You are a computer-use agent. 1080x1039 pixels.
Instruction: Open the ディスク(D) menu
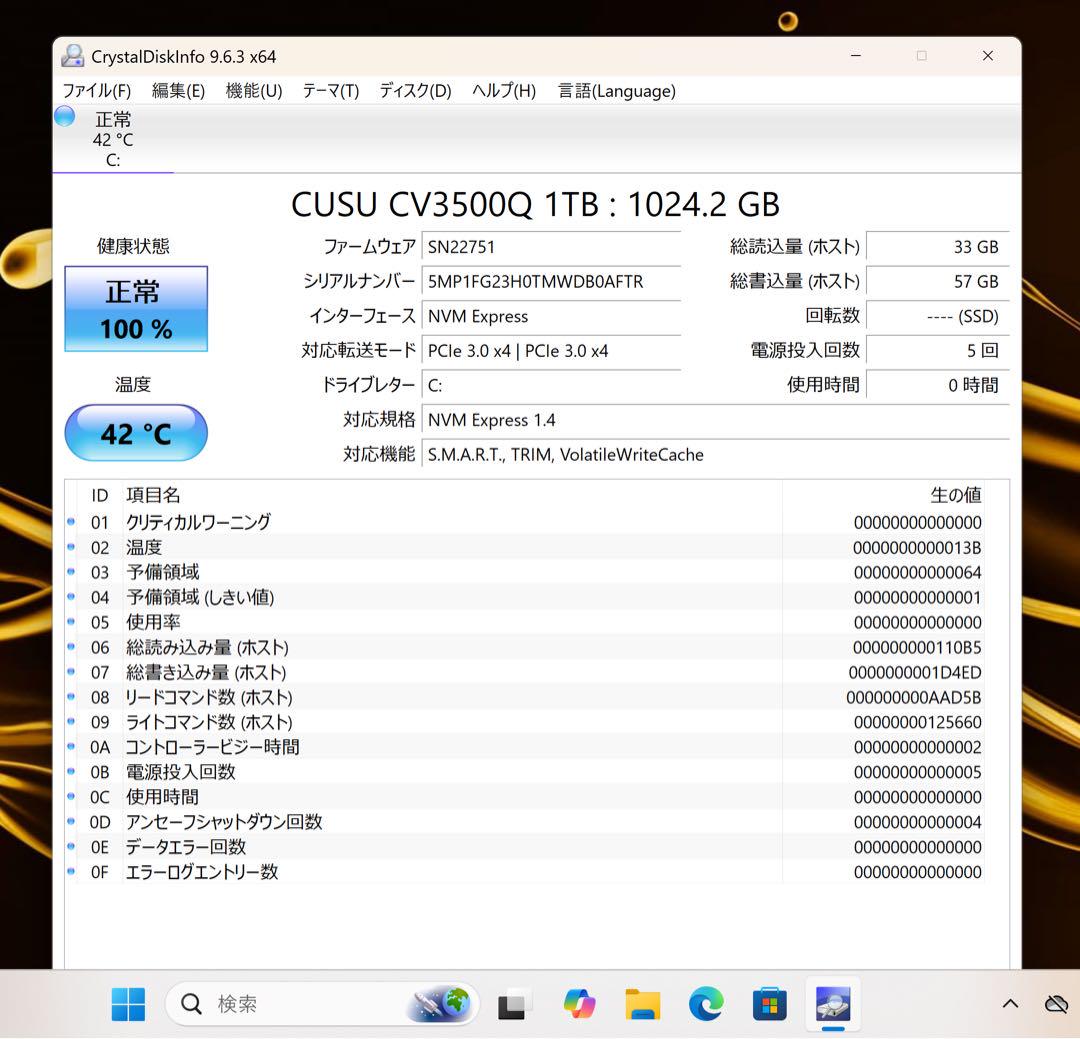coord(415,91)
